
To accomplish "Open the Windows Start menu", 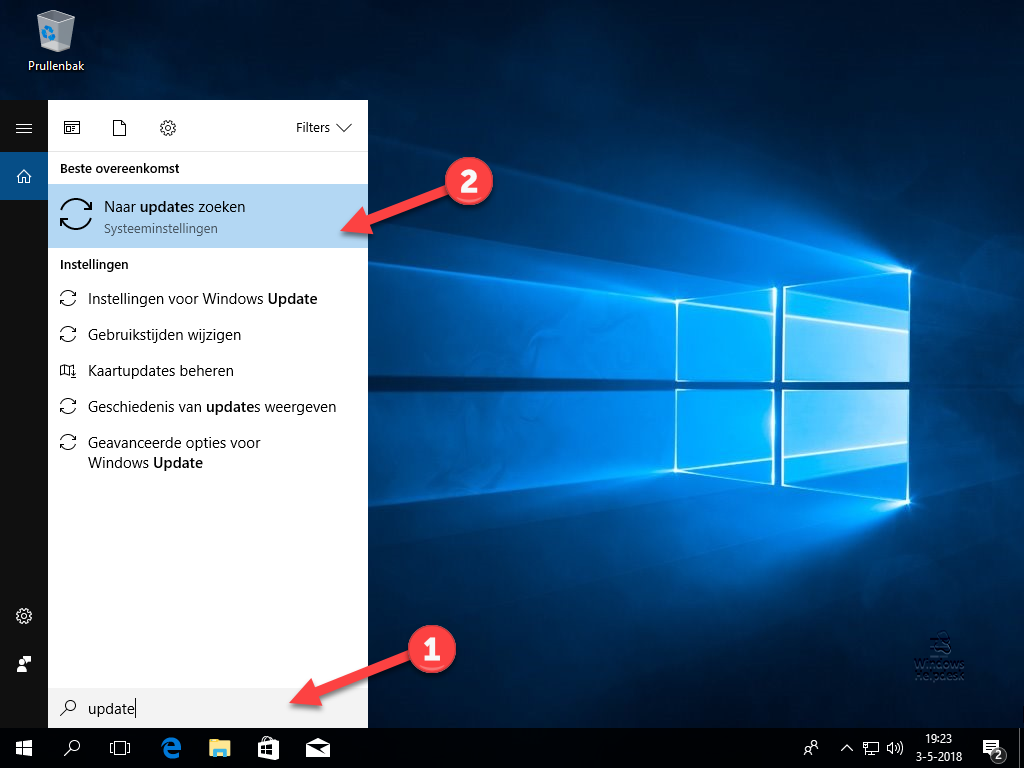I will [x=24, y=748].
